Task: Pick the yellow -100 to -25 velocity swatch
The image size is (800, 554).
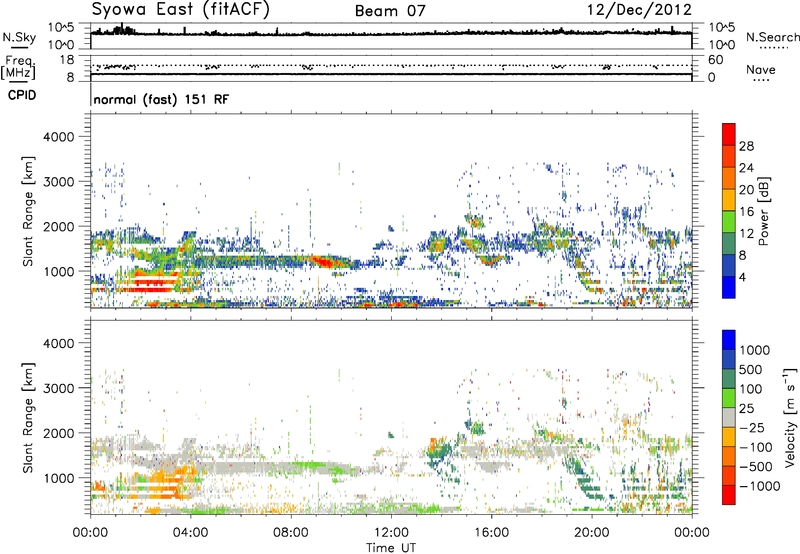Action: click(x=729, y=437)
